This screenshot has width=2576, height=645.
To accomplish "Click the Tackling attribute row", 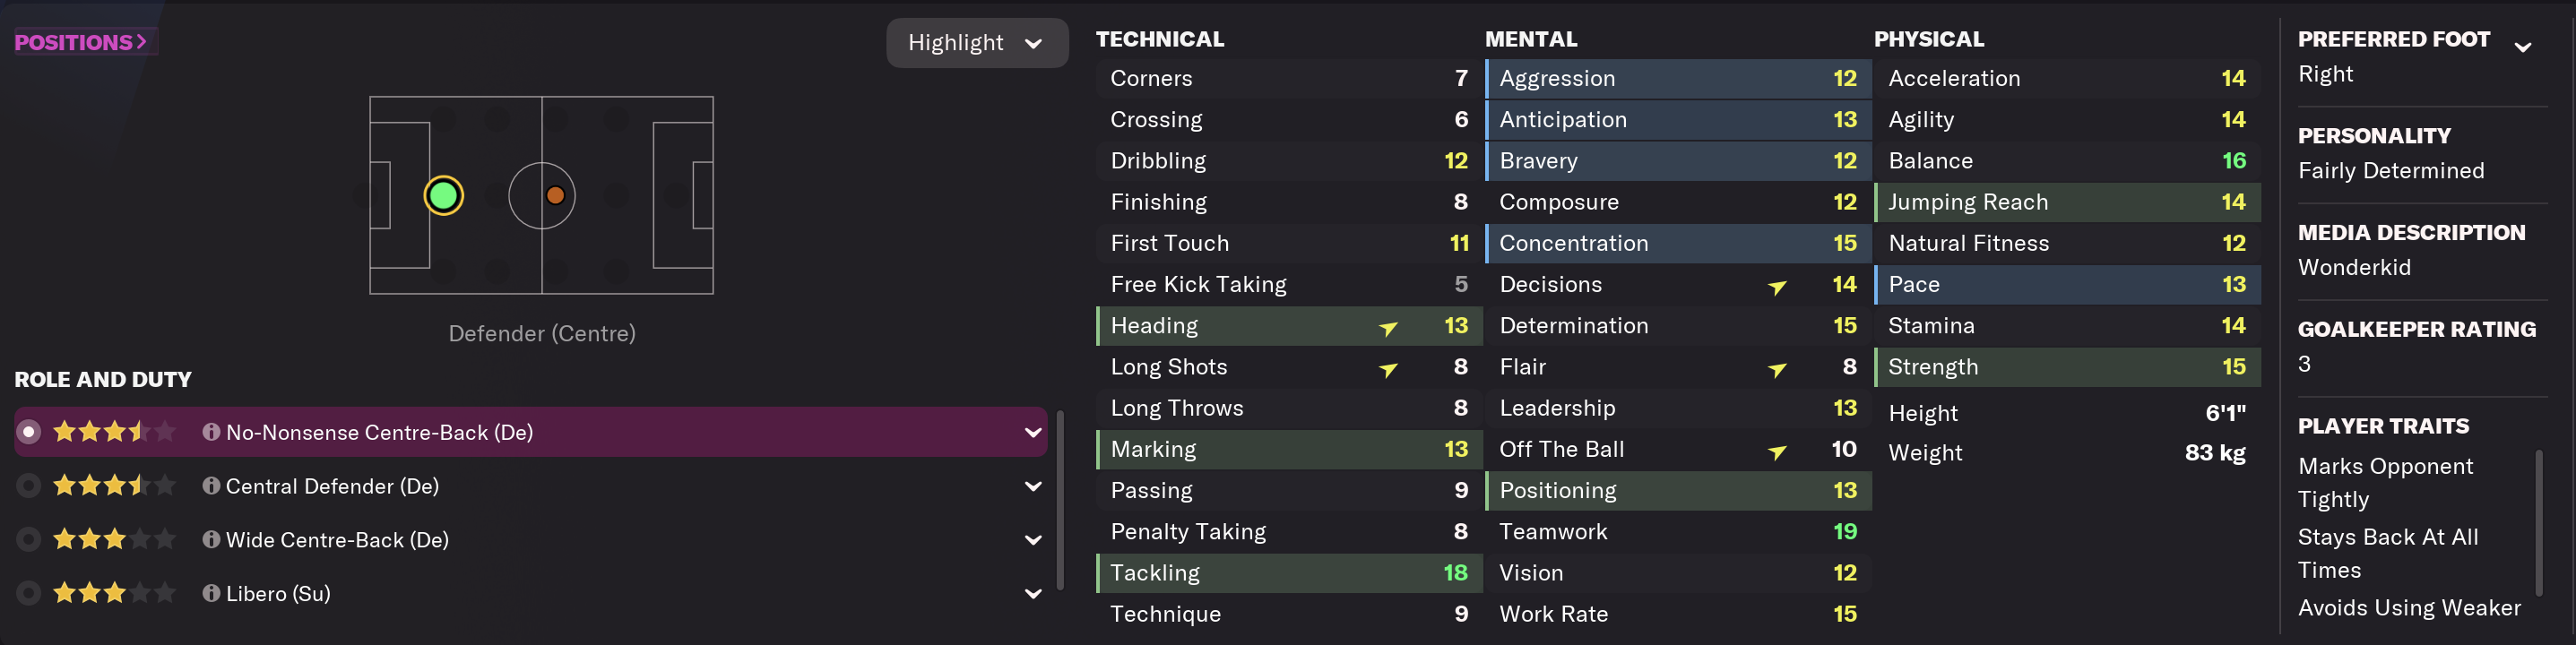I will [x=1288, y=573].
